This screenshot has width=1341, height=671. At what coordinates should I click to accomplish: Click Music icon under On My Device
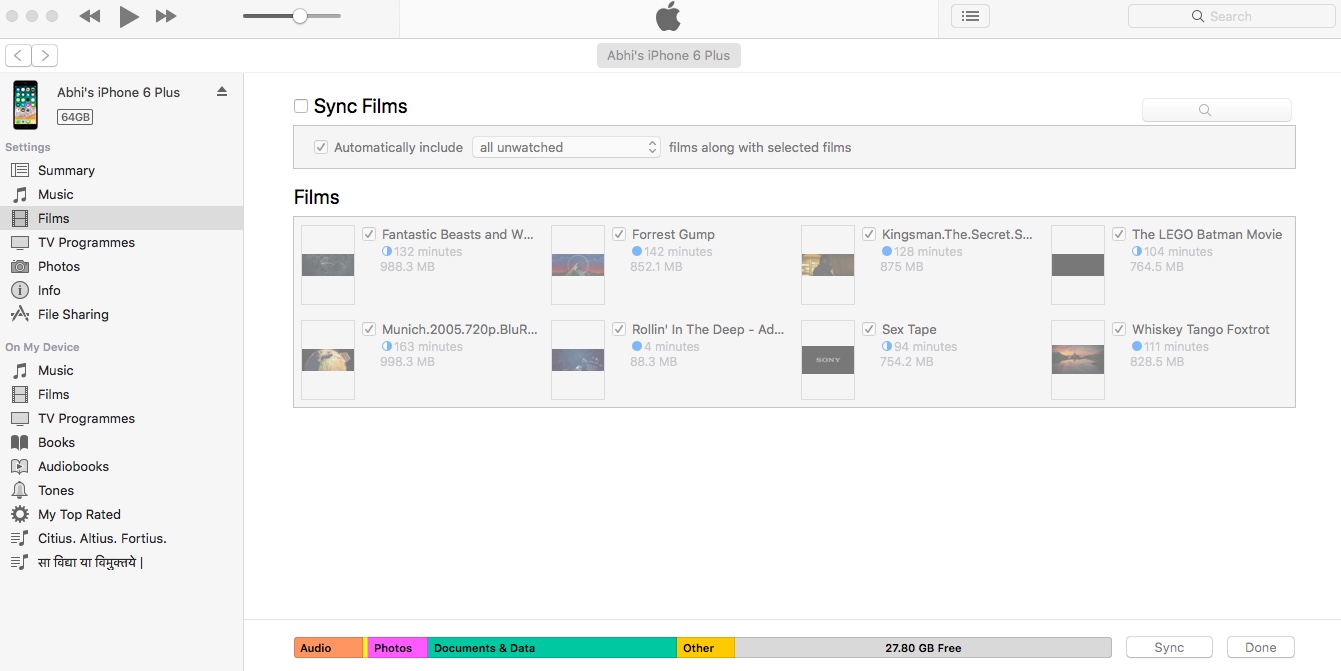20,370
